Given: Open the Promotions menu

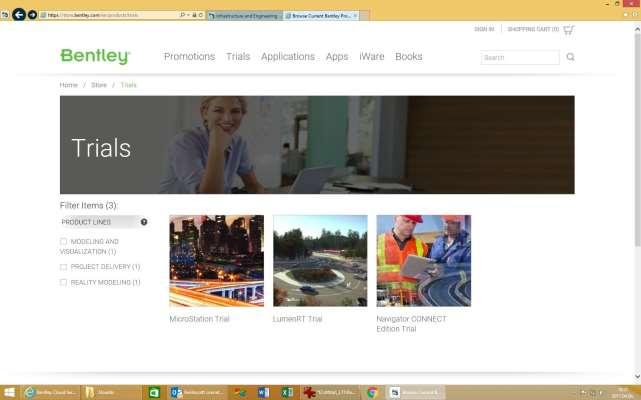Looking at the screenshot, I should point(189,56).
